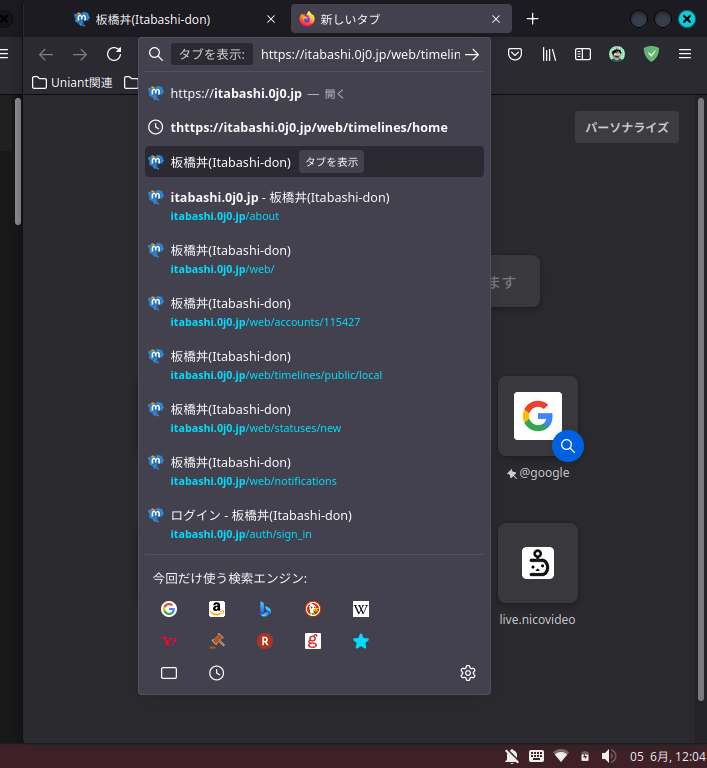Click the URL address bar input field
Viewport: 707px width, 768px height.
[360, 55]
